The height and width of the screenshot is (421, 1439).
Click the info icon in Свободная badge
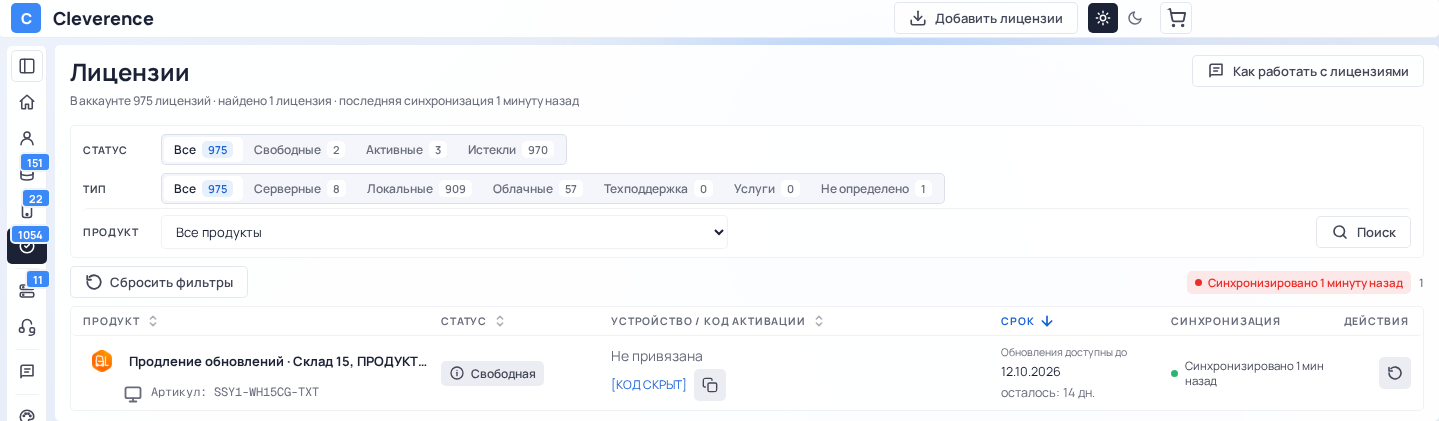click(x=457, y=373)
